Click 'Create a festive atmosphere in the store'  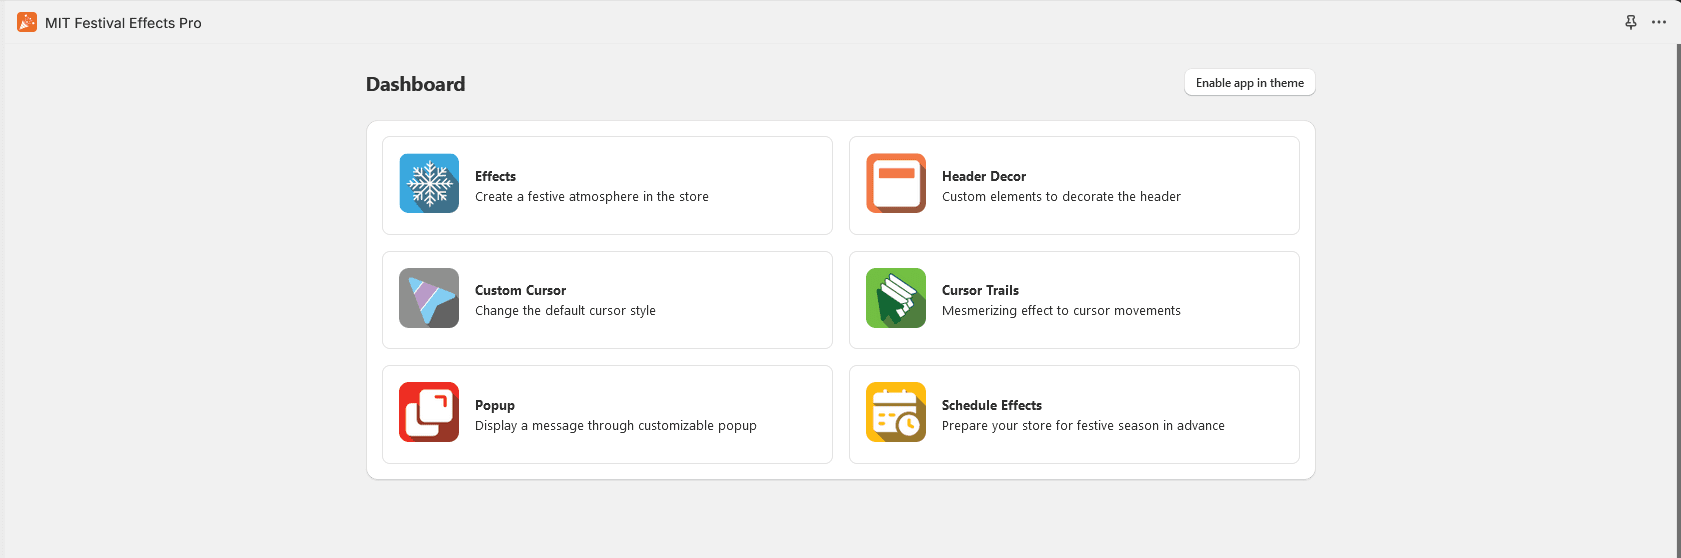pos(592,197)
